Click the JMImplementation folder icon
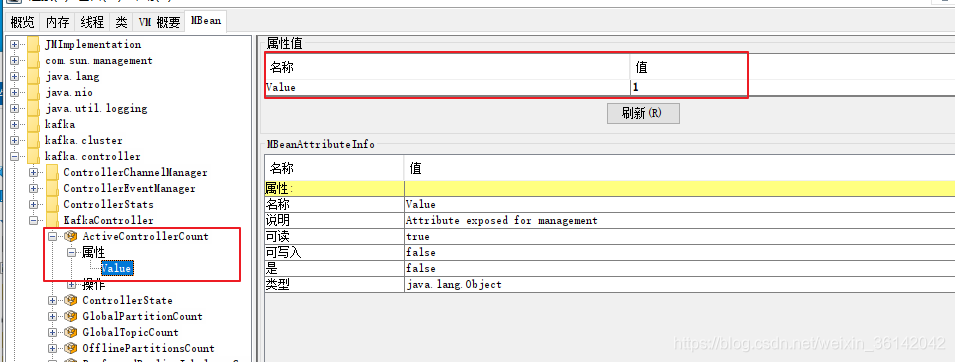The height and width of the screenshot is (362, 955). 33,45
